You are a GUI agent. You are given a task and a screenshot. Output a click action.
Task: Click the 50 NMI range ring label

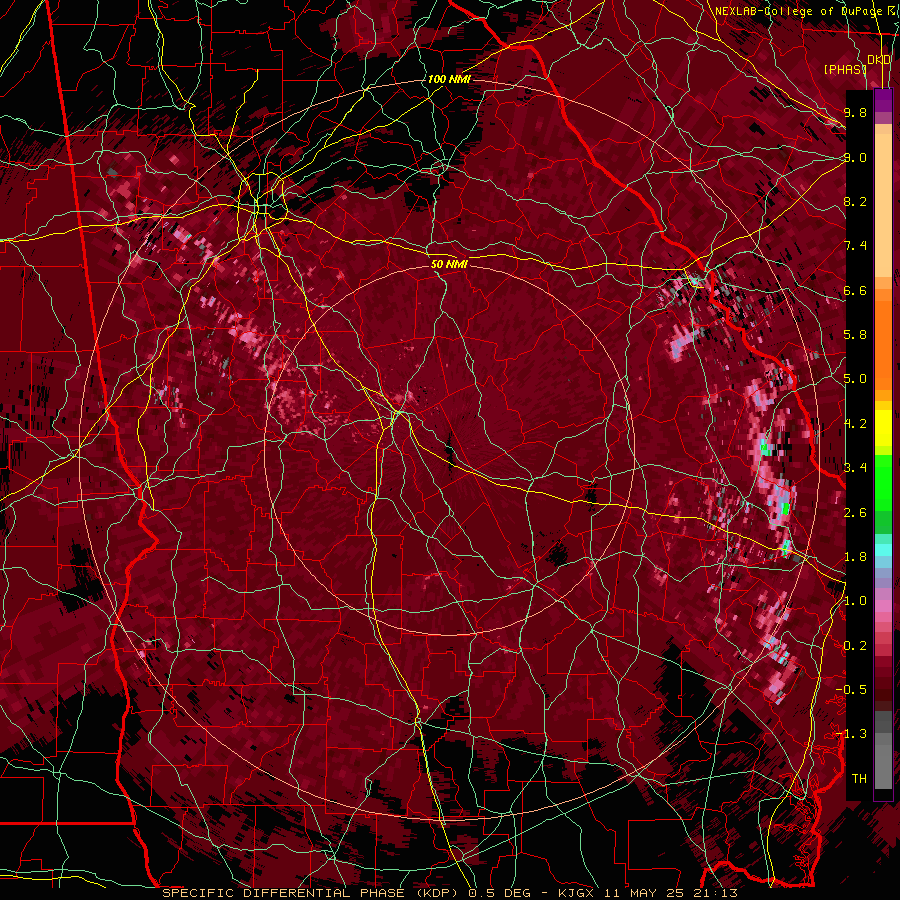(449, 264)
